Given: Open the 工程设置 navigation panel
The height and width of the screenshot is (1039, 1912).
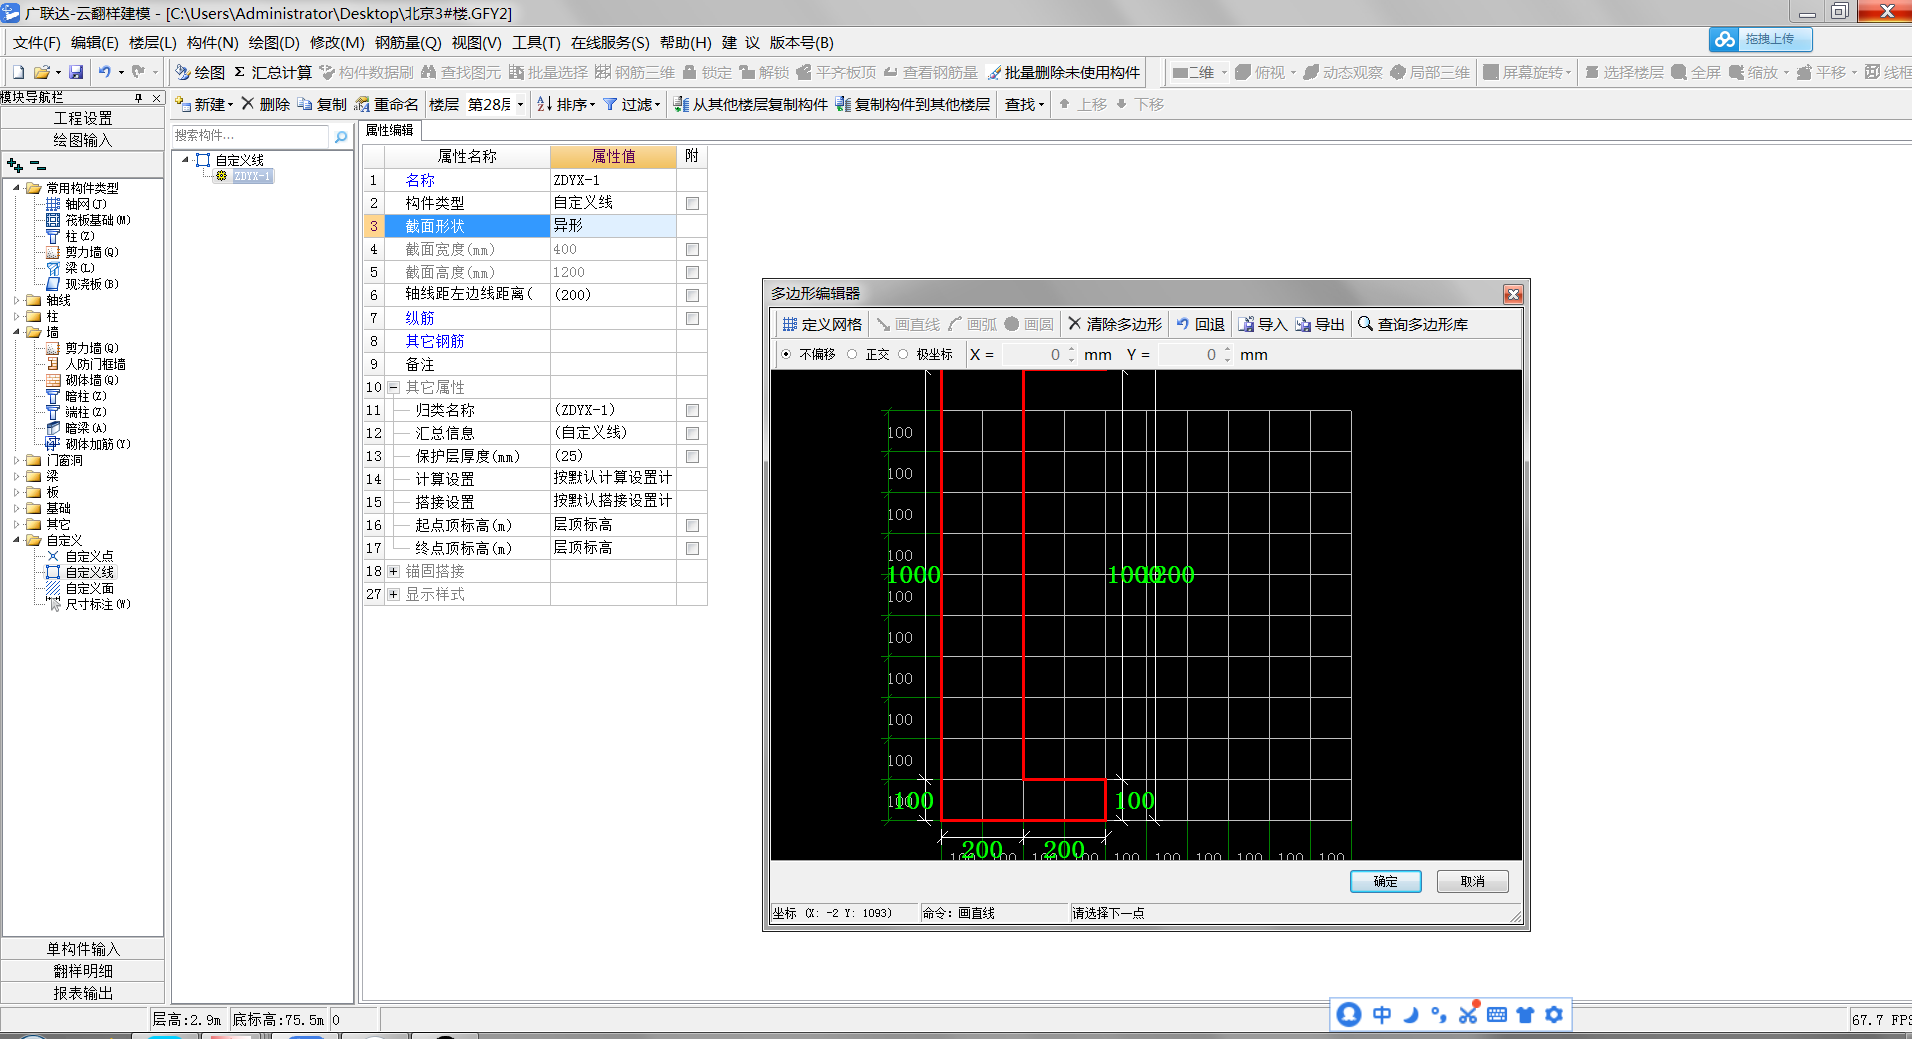Looking at the screenshot, I should coord(82,118).
